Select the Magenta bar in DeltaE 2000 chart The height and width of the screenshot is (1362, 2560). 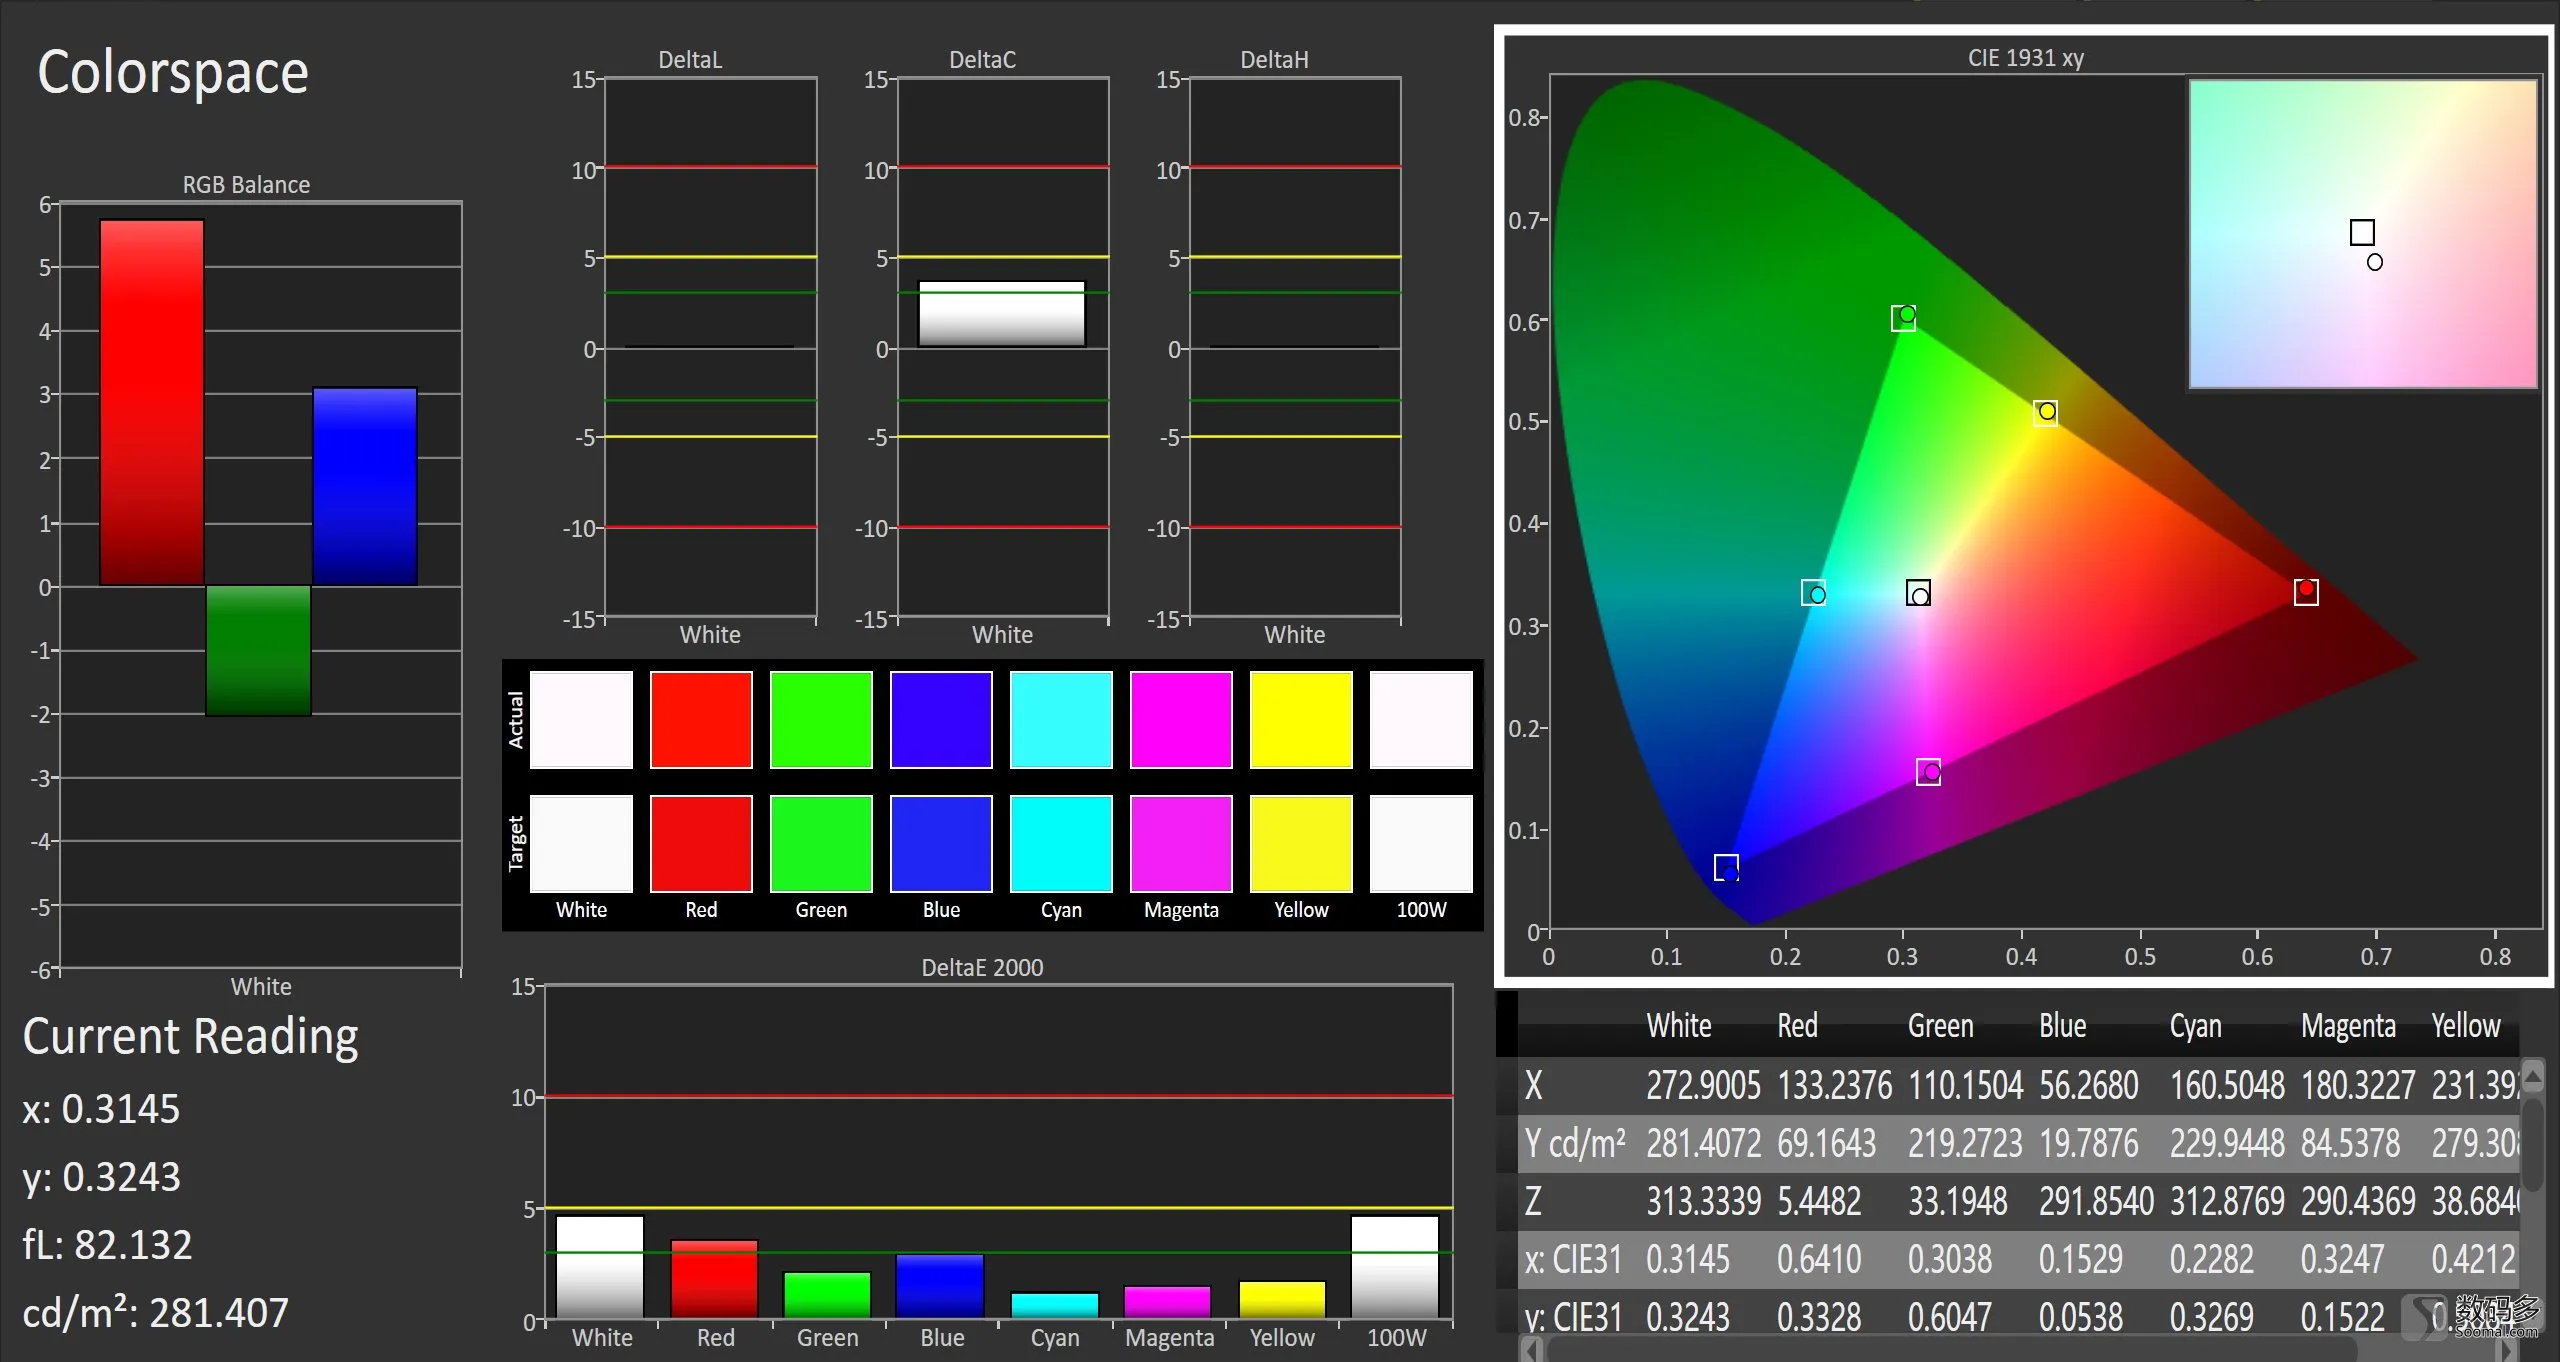point(1167,1303)
